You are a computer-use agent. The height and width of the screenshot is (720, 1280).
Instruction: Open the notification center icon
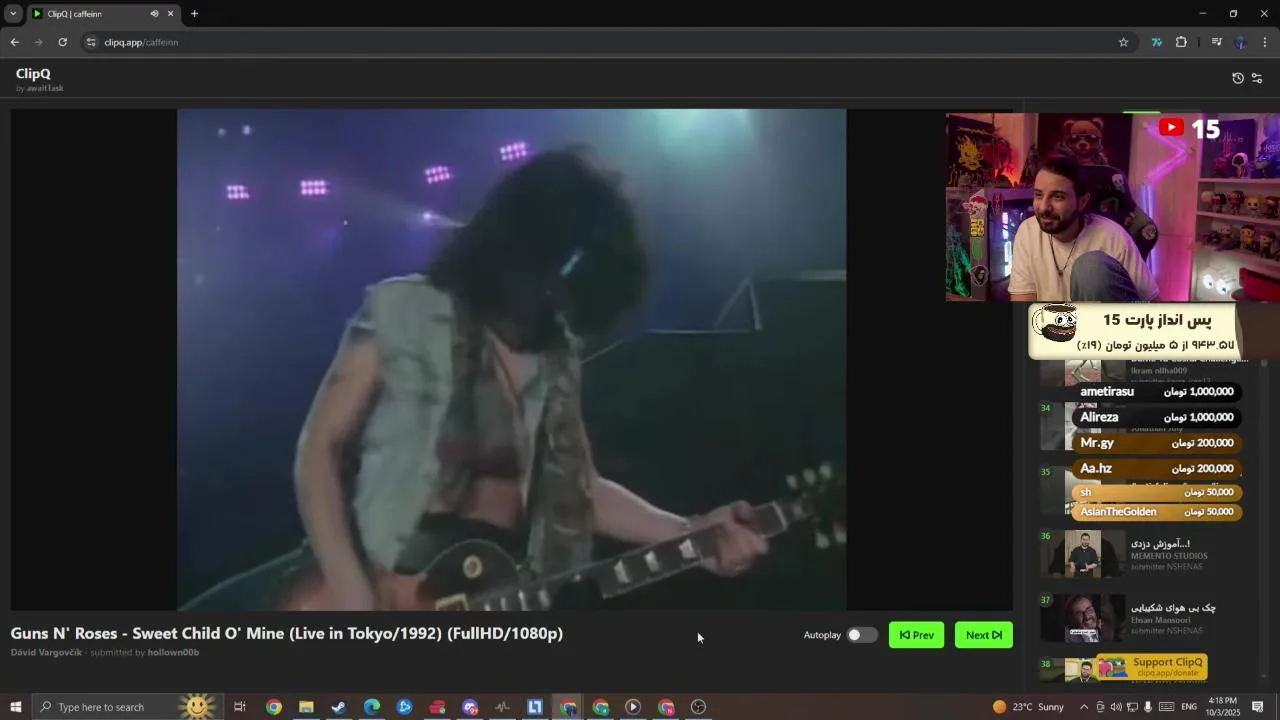(x=1258, y=707)
